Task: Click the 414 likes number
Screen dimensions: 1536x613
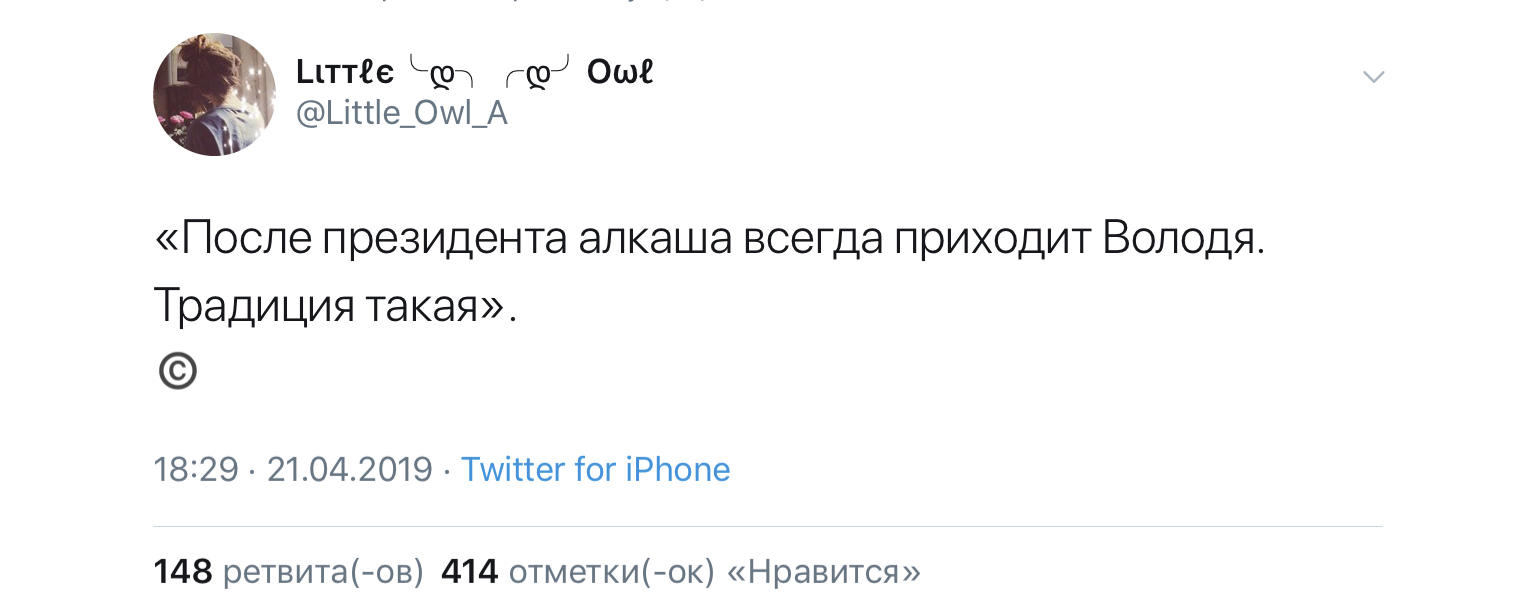Action: pyautogui.click(x=469, y=572)
